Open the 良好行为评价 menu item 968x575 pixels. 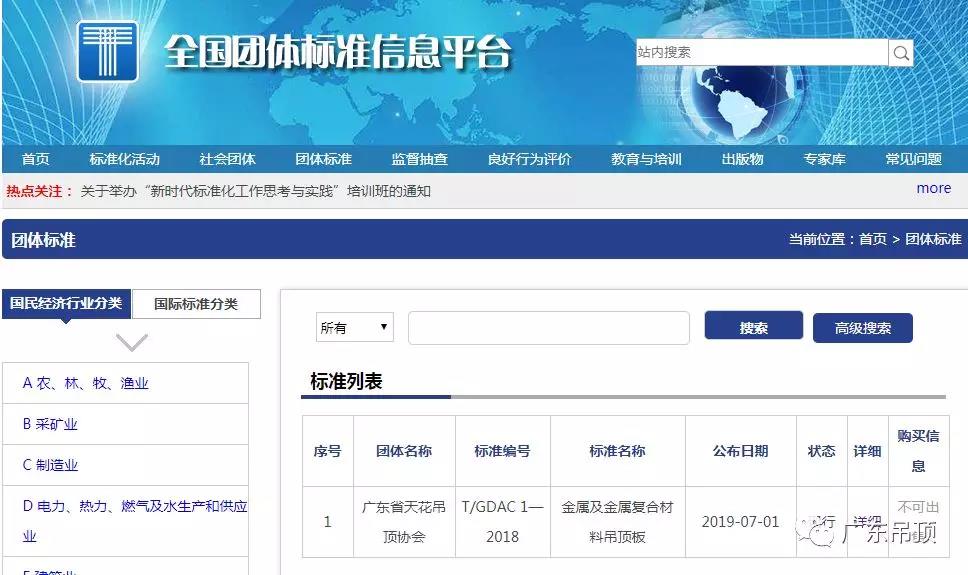pos(530,159)
